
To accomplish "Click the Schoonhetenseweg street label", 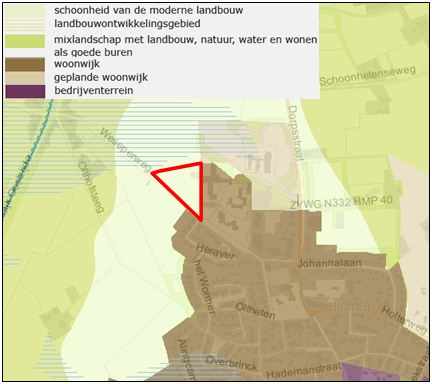I will 368,76.
